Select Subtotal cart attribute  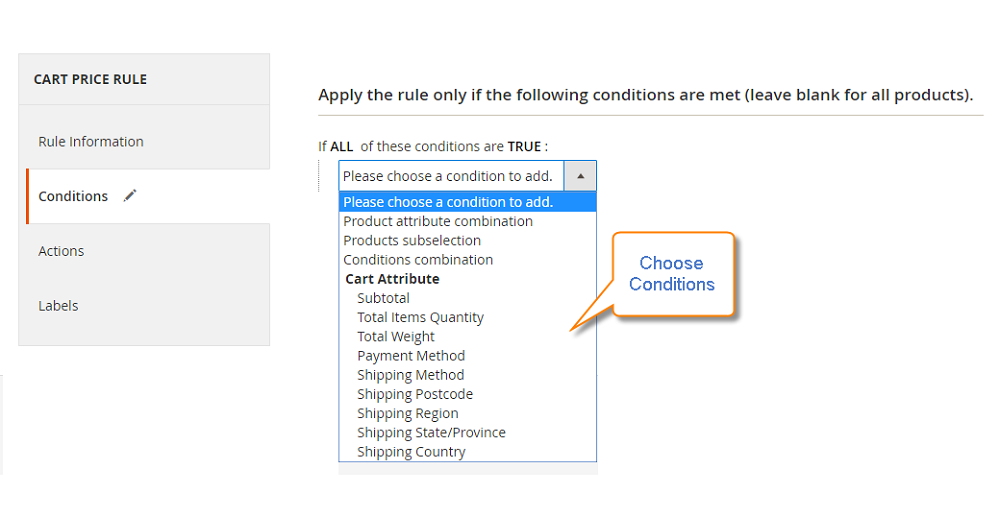pos(383,298)
